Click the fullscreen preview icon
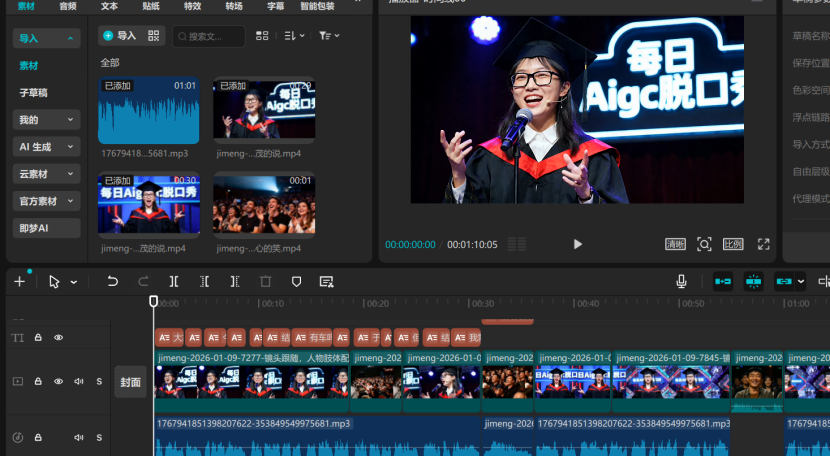 click(x=763, y=244)
